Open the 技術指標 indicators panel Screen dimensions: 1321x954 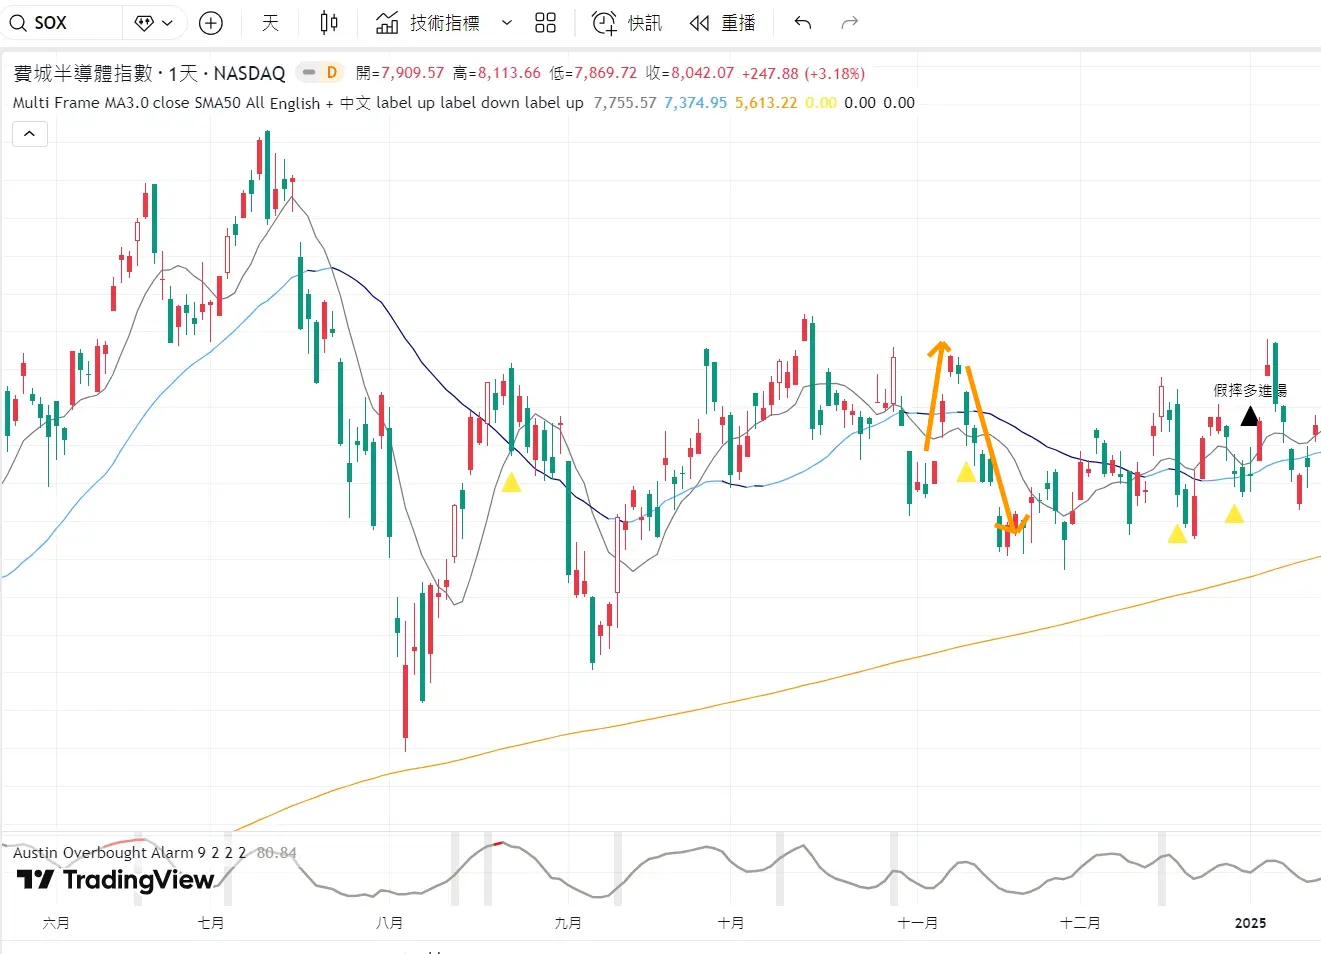428,23
